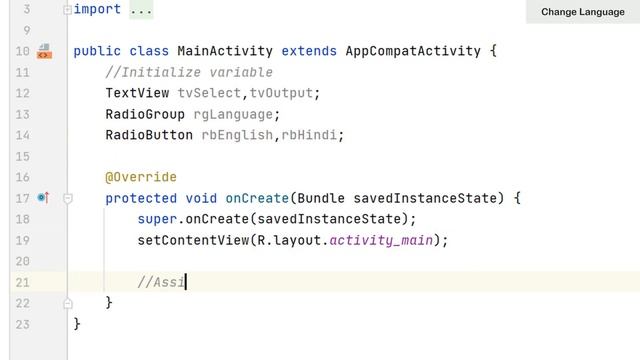Screen dimensions: 640x360
Task: Click line number 12 in the gutter
Action: point(22,93)
